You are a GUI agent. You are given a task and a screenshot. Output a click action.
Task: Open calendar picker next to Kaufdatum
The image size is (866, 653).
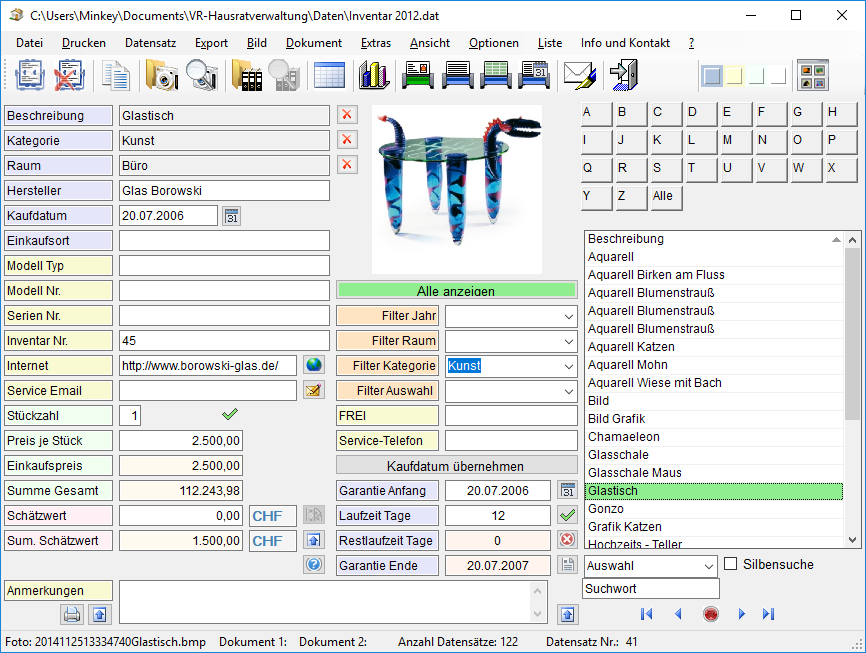[x=232, y=215]
